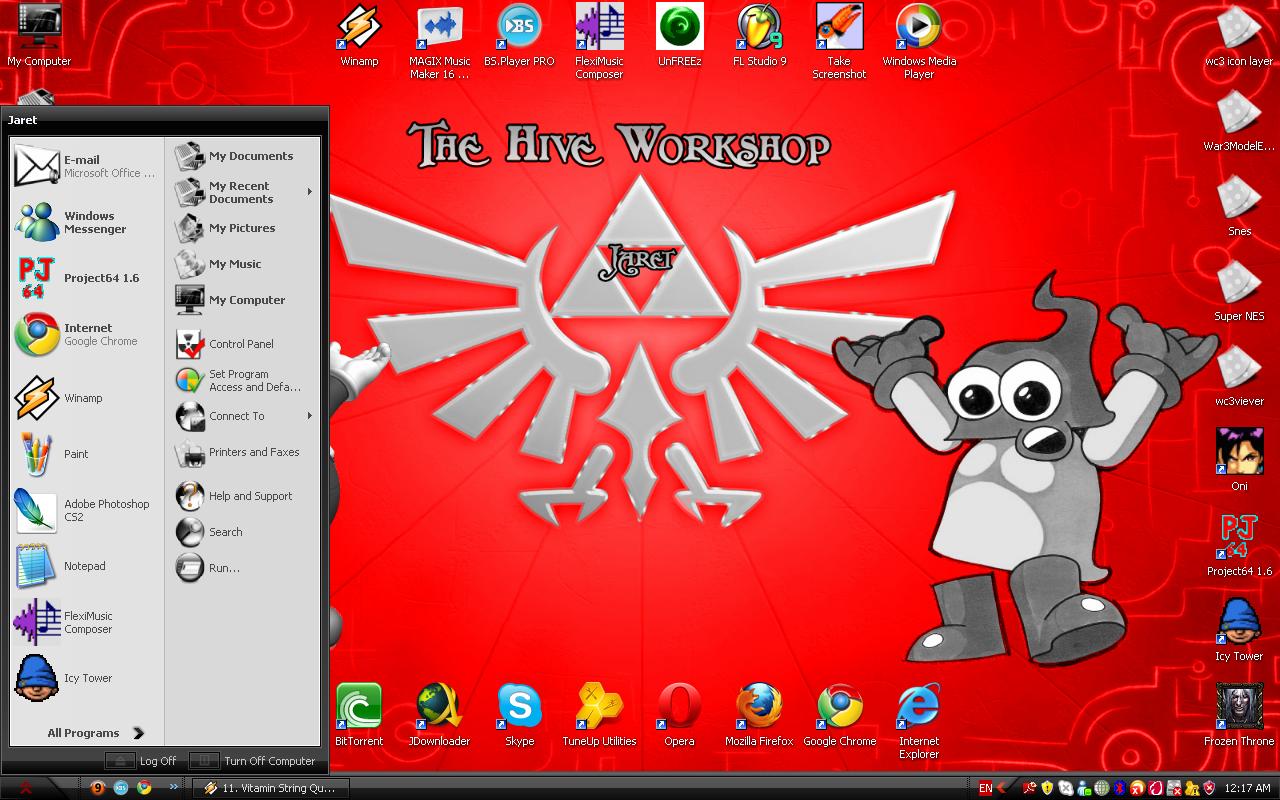Screen dimensions: 1280x800
Task: Open Windows Media Player desktop shortcut
Action: (919, 41)
